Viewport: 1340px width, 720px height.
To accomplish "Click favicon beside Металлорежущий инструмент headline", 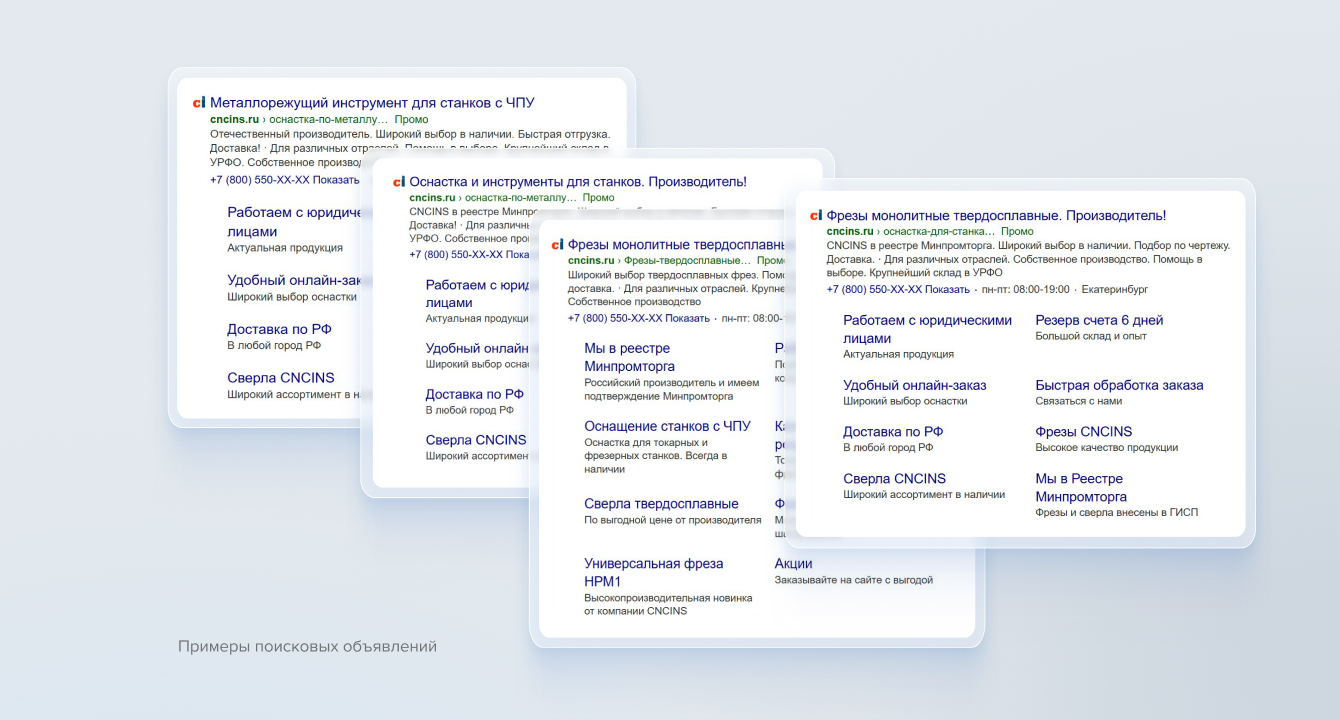I will 198,103.
